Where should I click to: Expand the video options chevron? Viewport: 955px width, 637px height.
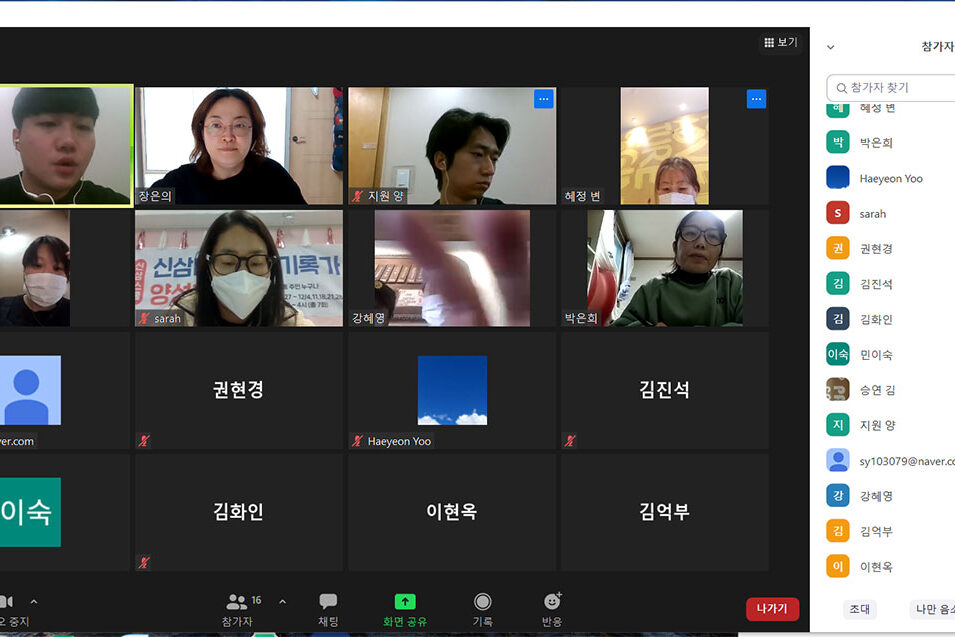(34, 602)
